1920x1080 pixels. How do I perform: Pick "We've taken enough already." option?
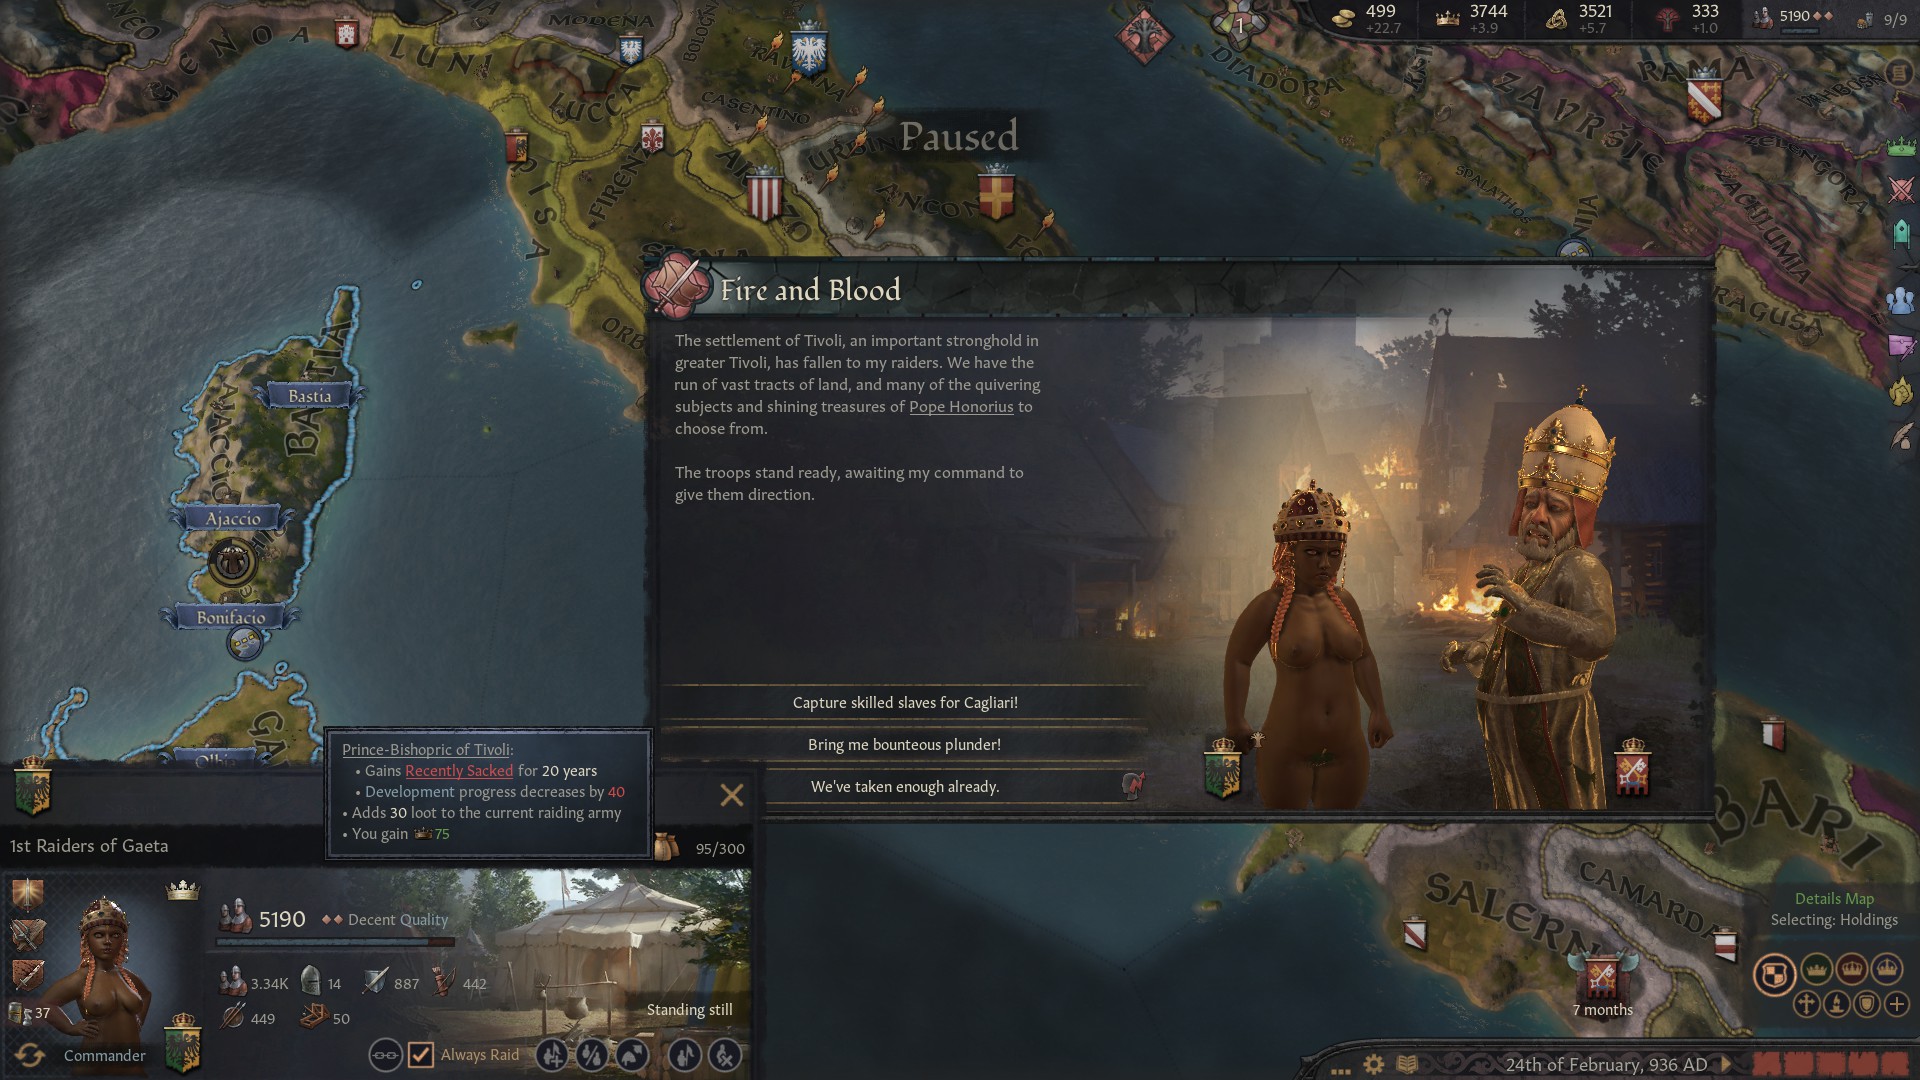point(905,787)
